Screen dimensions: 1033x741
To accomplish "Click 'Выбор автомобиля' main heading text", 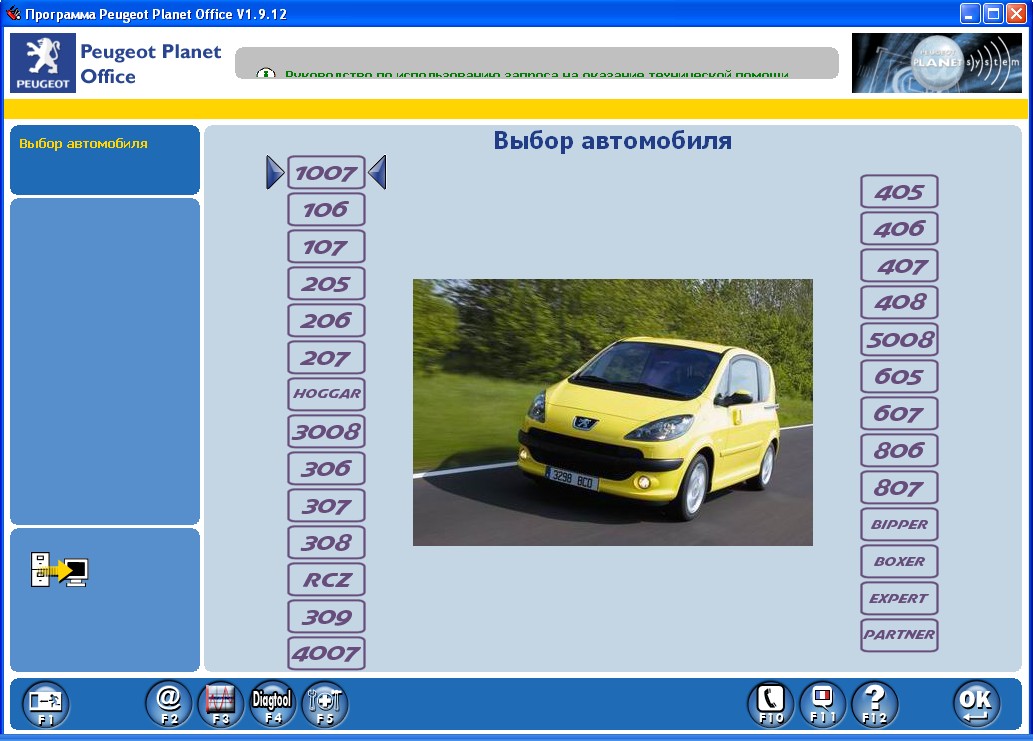I will tap(613, 141).
